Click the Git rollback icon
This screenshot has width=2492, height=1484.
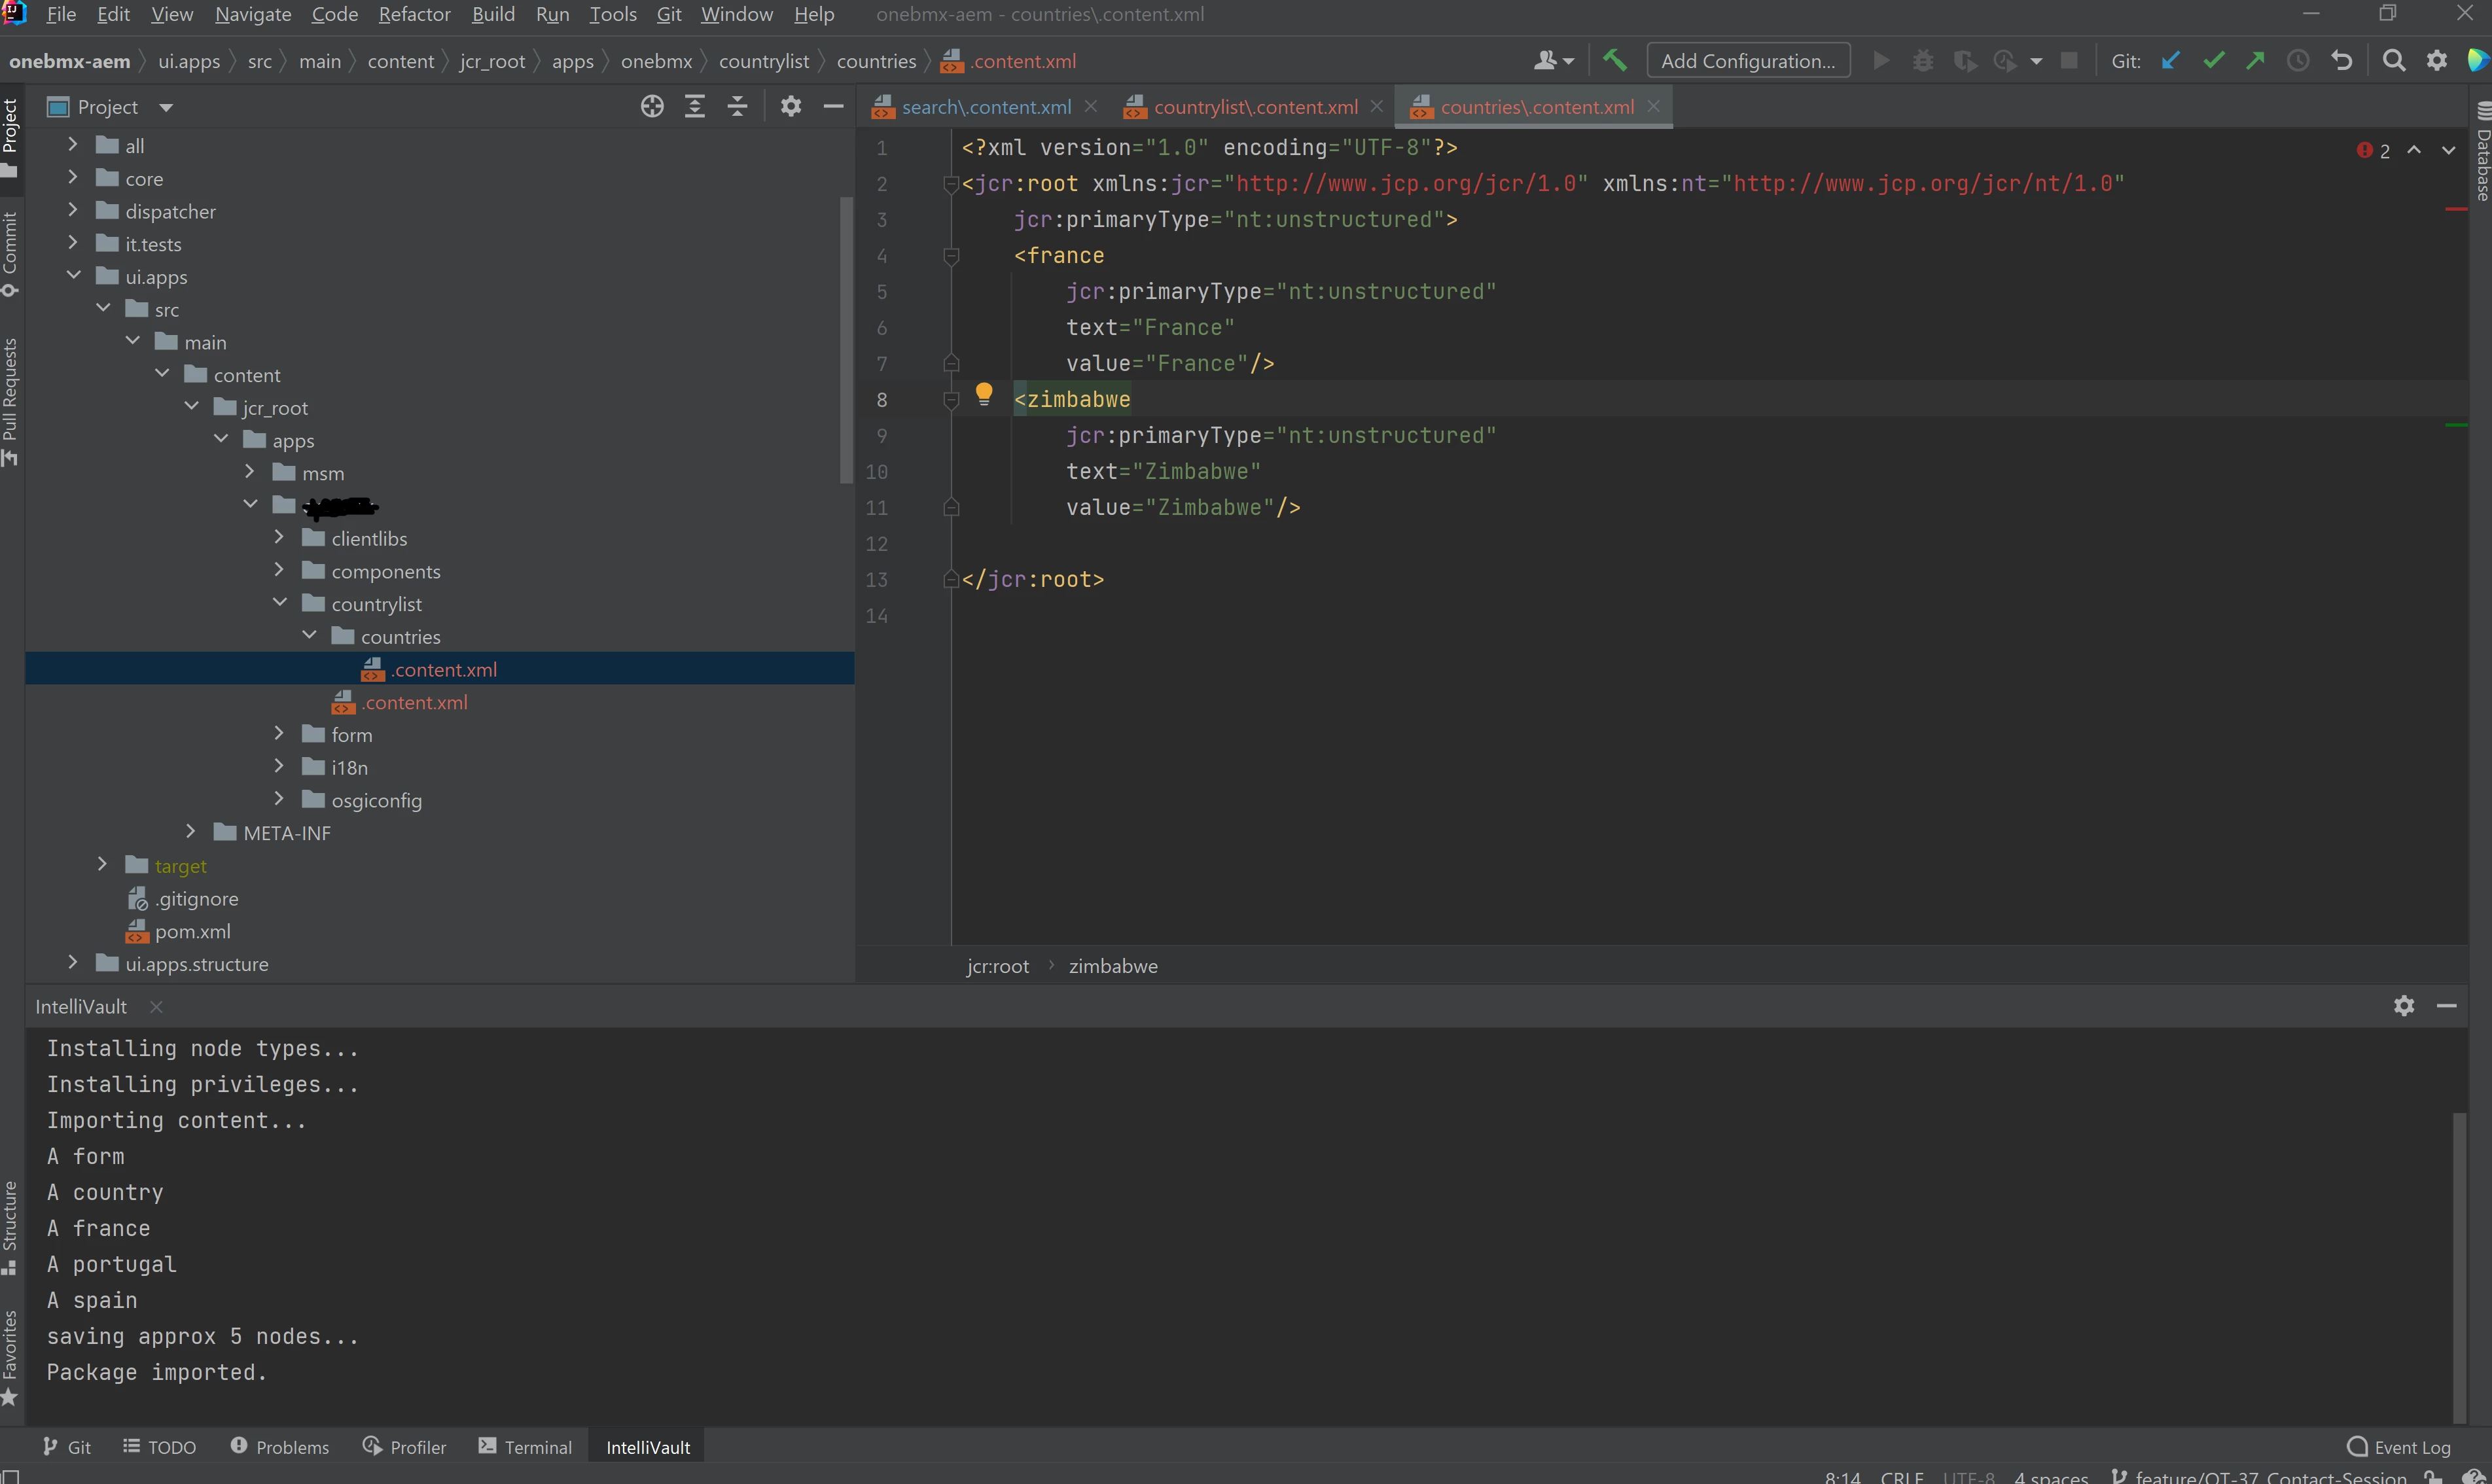click(x=2341, y=61)
